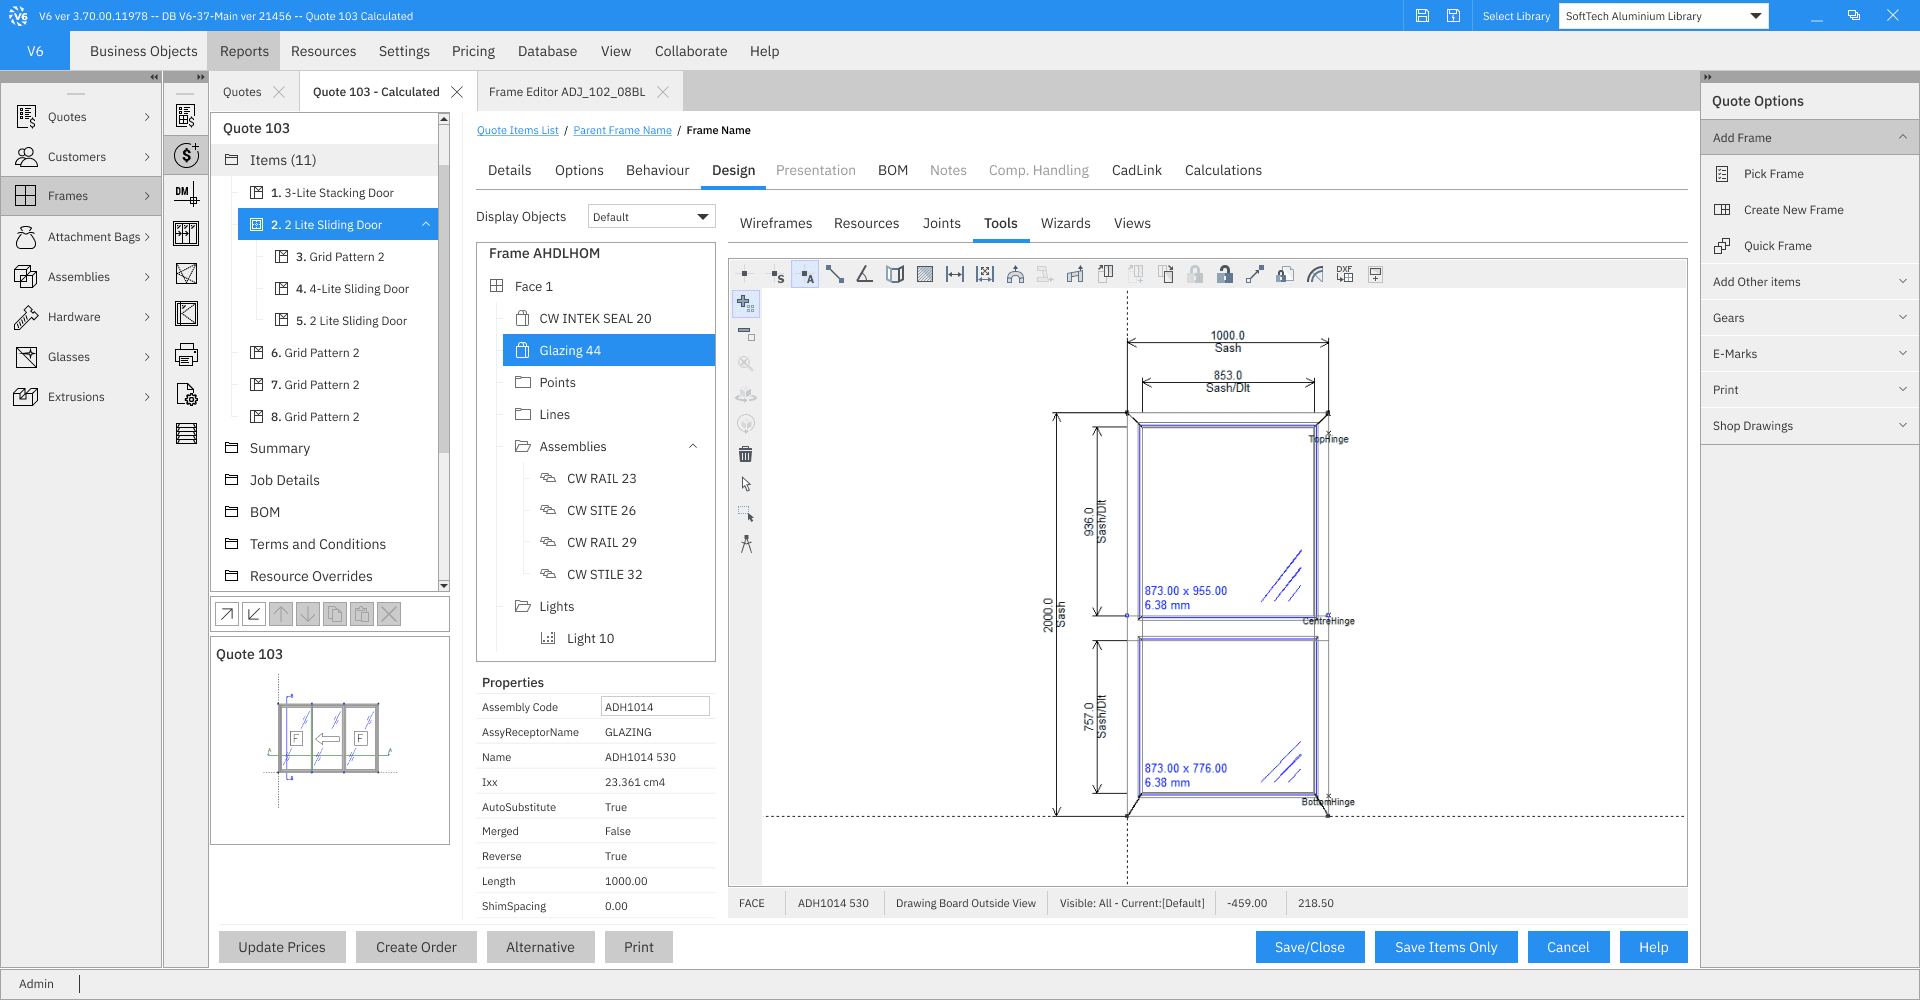Screen dimensions: 1920x1000
Task: Expand the Gears section
Action: point(1809,318)
